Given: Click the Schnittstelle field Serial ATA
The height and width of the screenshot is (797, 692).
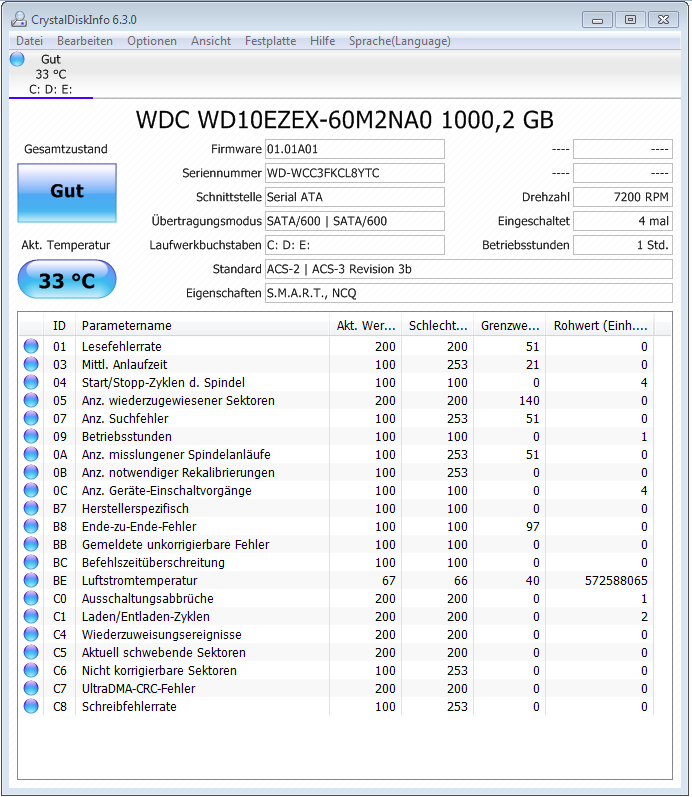Looking at the screenshot, I should (355, 197).
